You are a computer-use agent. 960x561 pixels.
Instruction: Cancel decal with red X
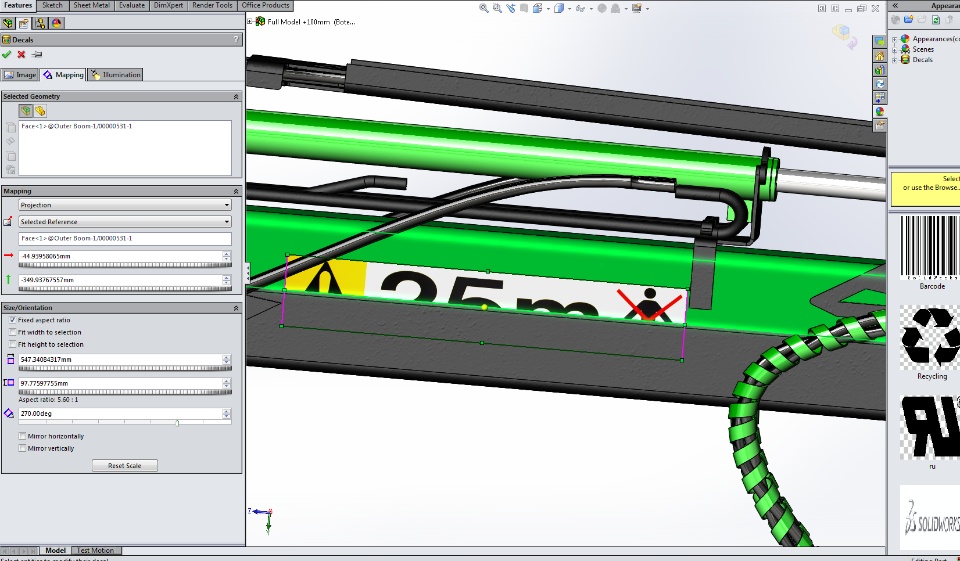(21, 55)
